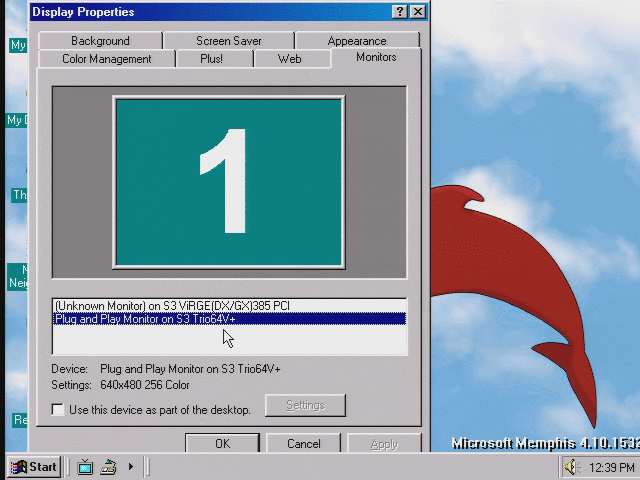
Task: Launch the TV viewer quick launch icon
Action: [x=85, y=467]
